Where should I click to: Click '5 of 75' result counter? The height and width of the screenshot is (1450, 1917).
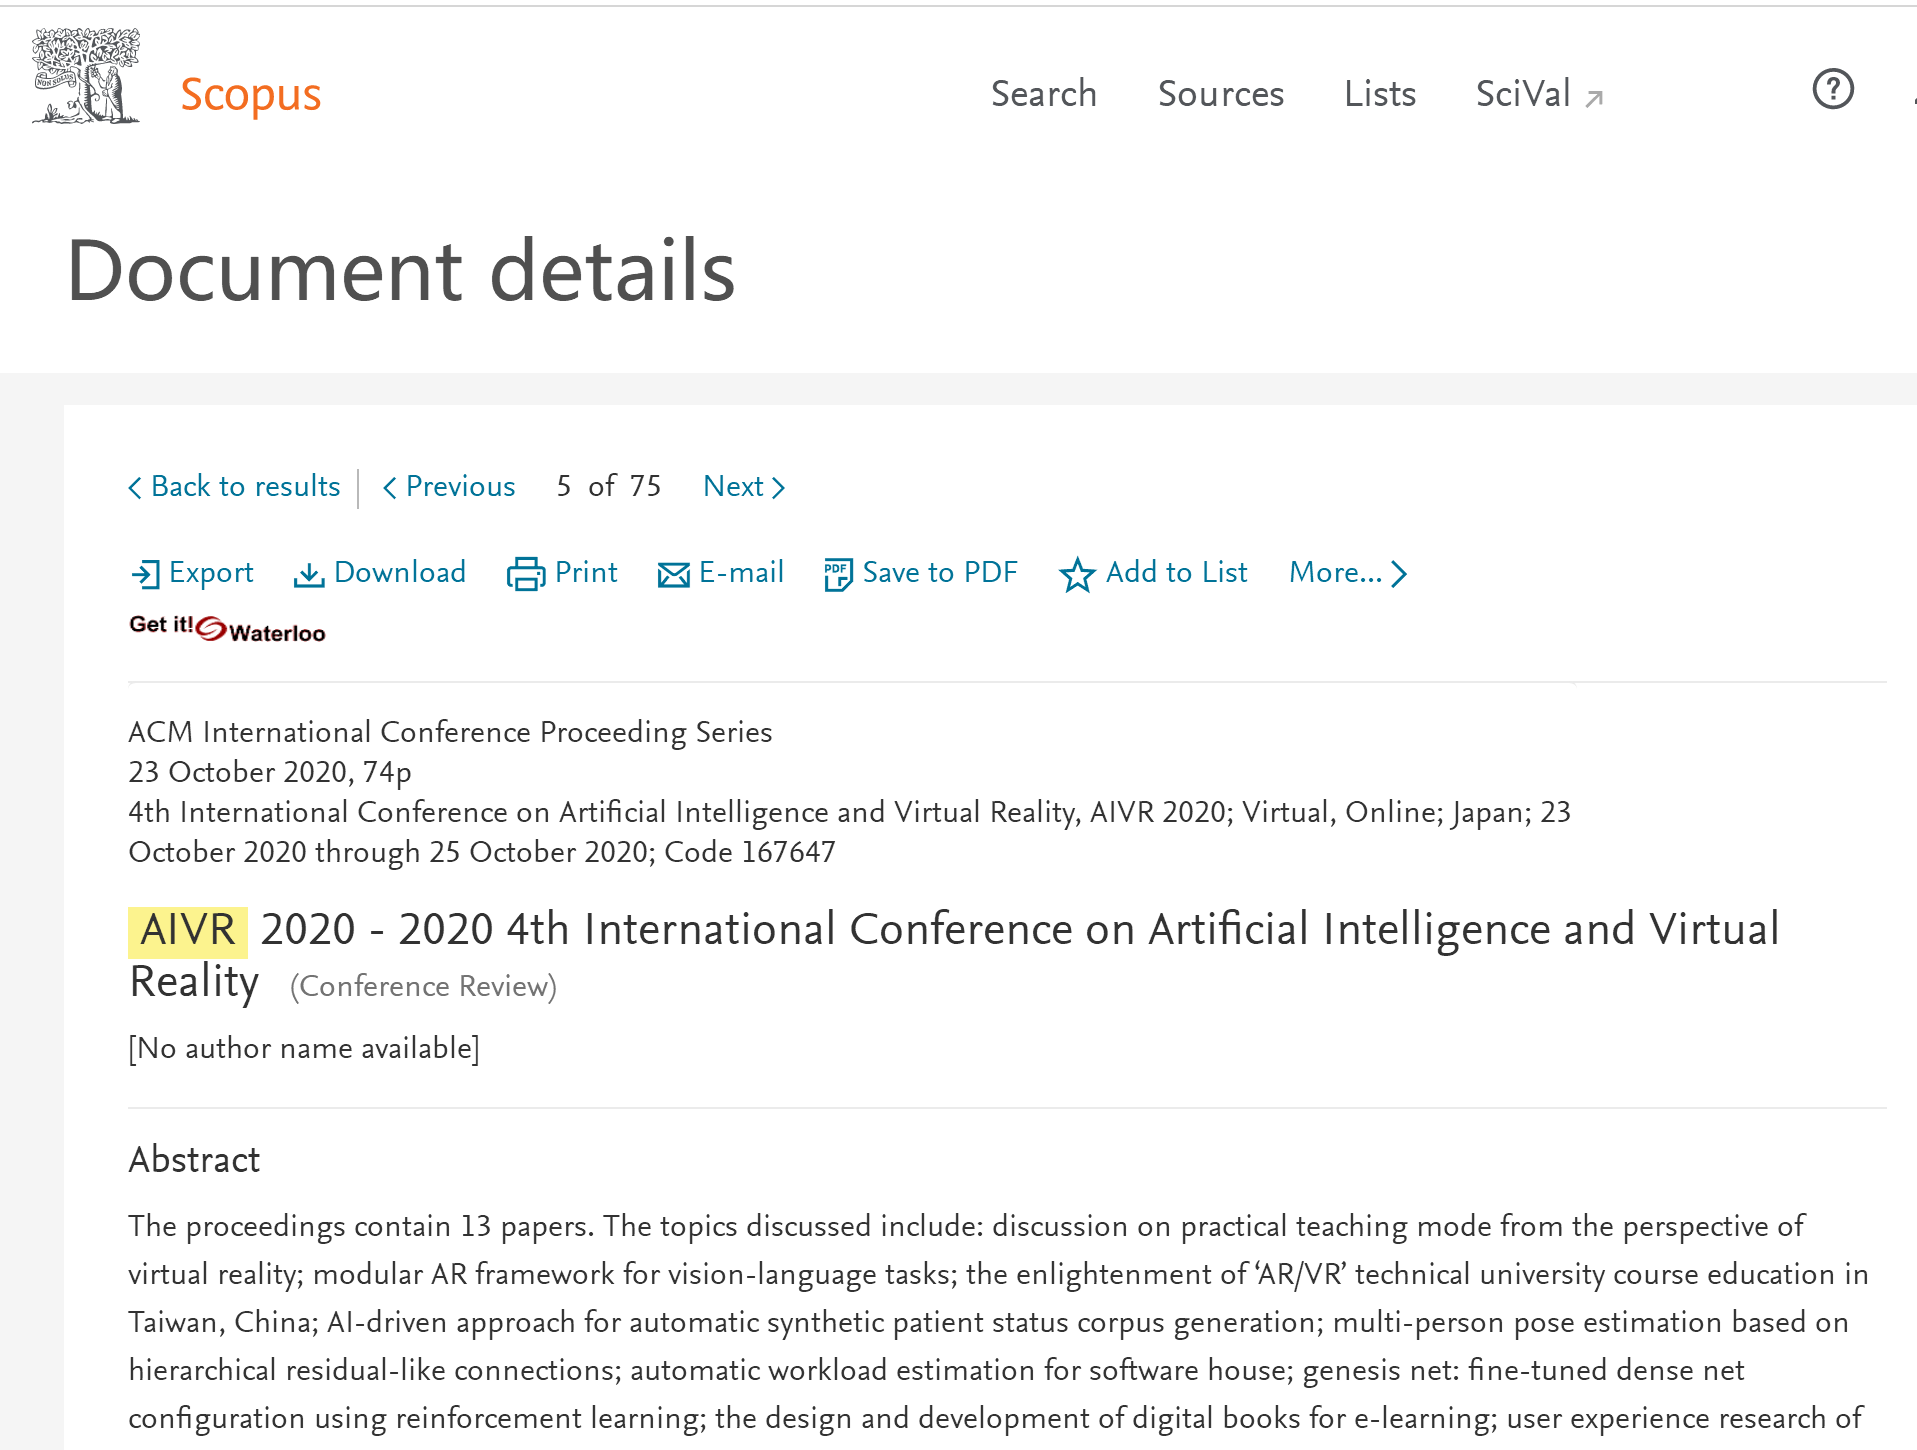pyautogui.click(x=609, y=487)
